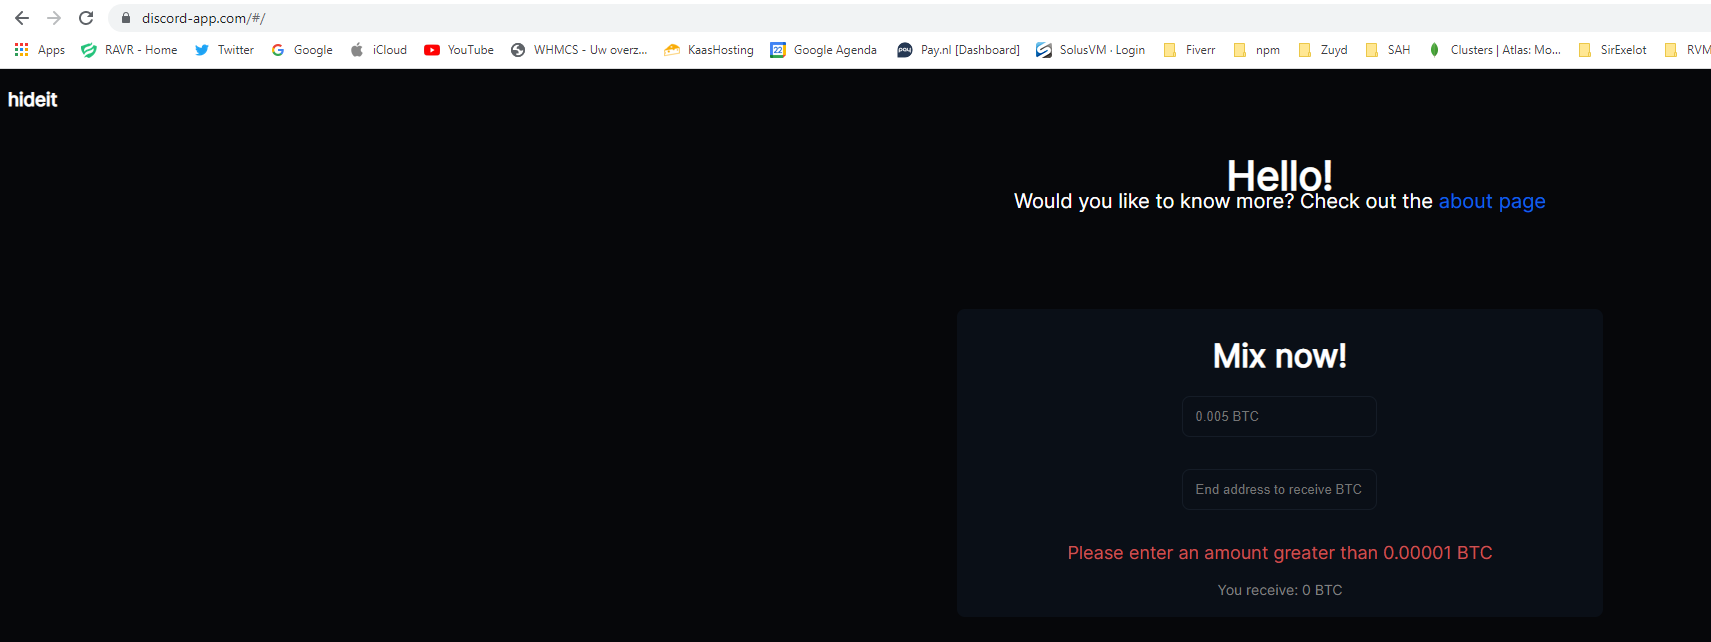
Task: Click the padlock site security icon
Action: (x=126, y=18)
